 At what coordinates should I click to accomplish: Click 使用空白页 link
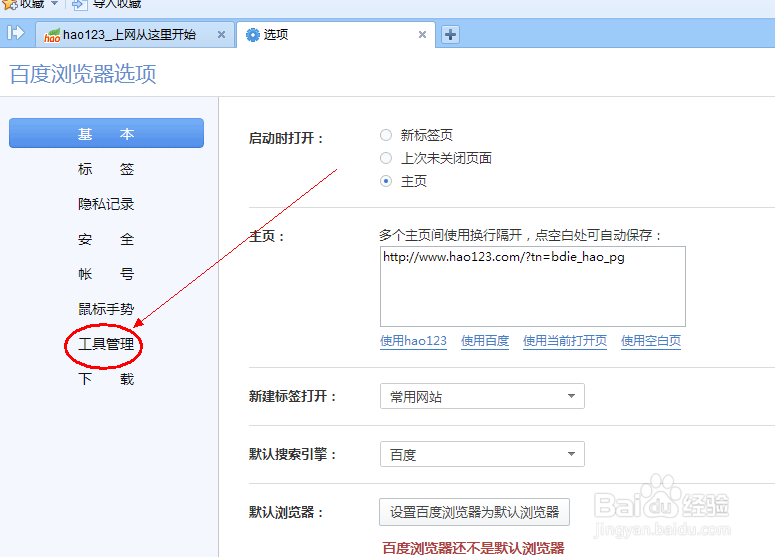651,341
